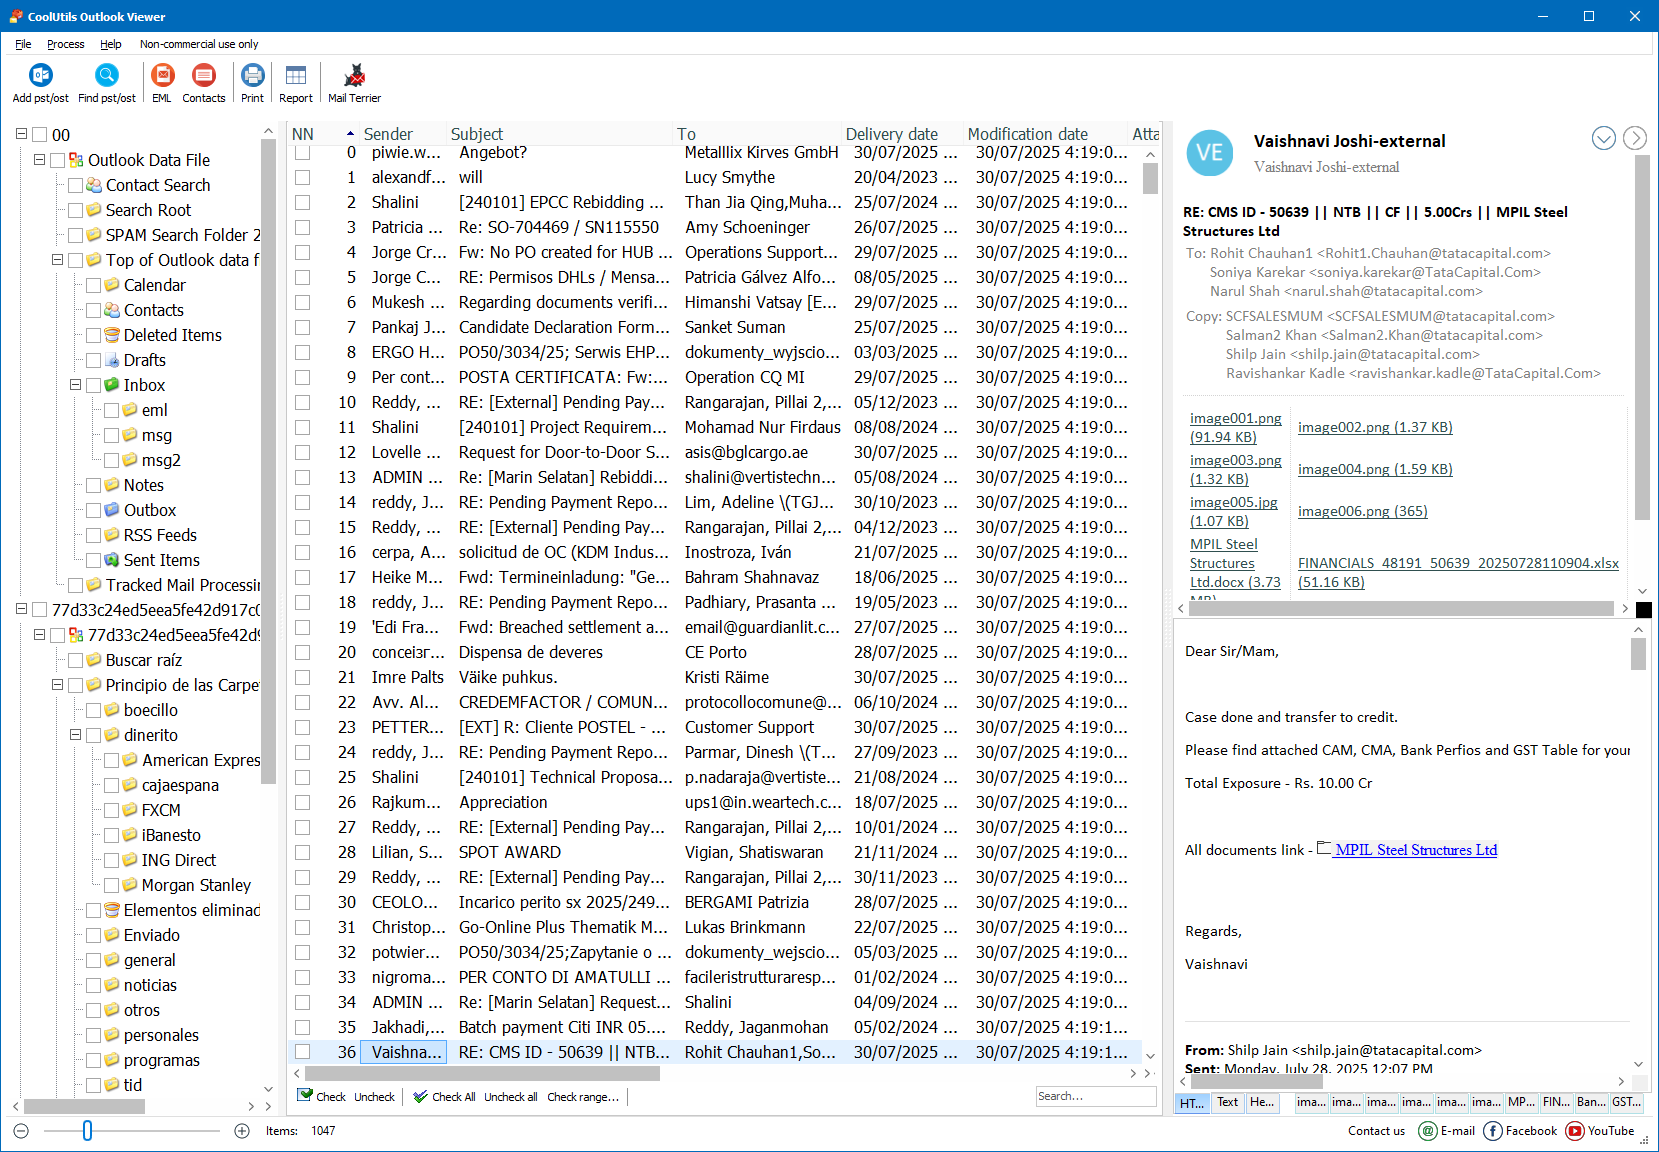Select the Sent Items folder
The width and height of the screenshot is (1659, 1152).
(161, 560)
